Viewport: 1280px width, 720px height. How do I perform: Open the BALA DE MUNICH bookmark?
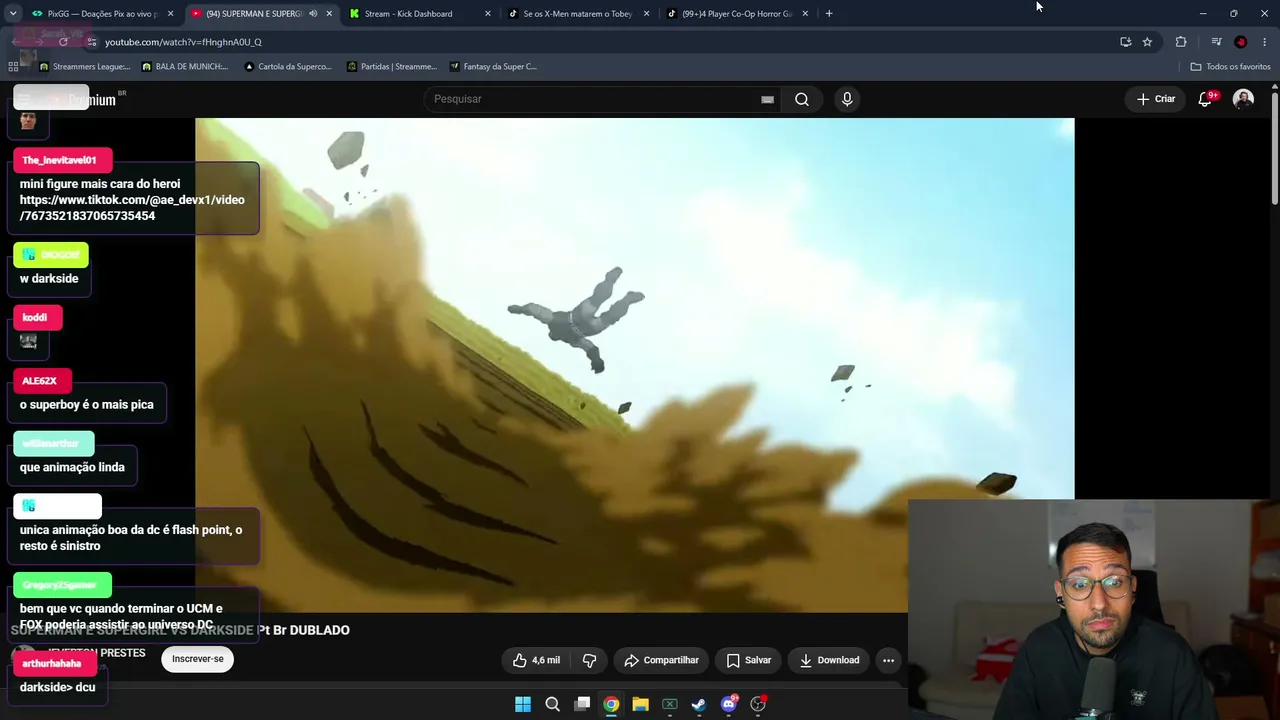(185, 67)
